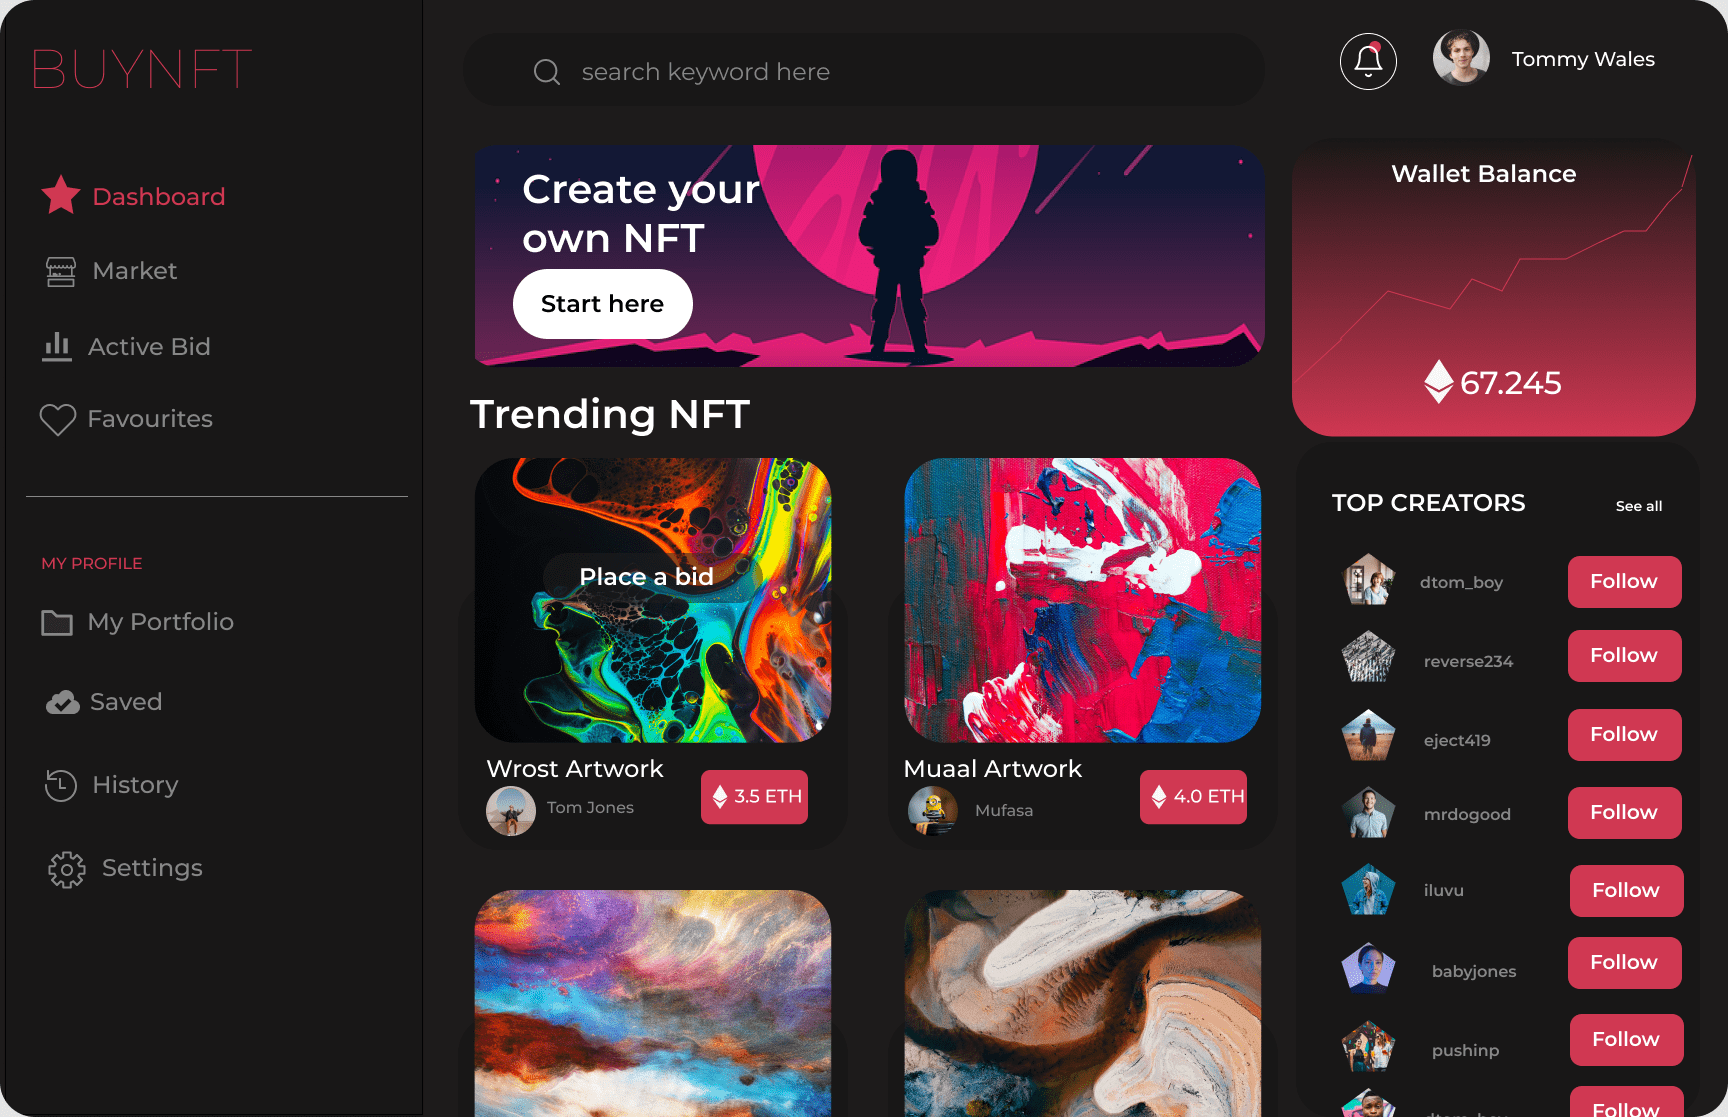Click eject419 avatar in Top Creators

1368,735
